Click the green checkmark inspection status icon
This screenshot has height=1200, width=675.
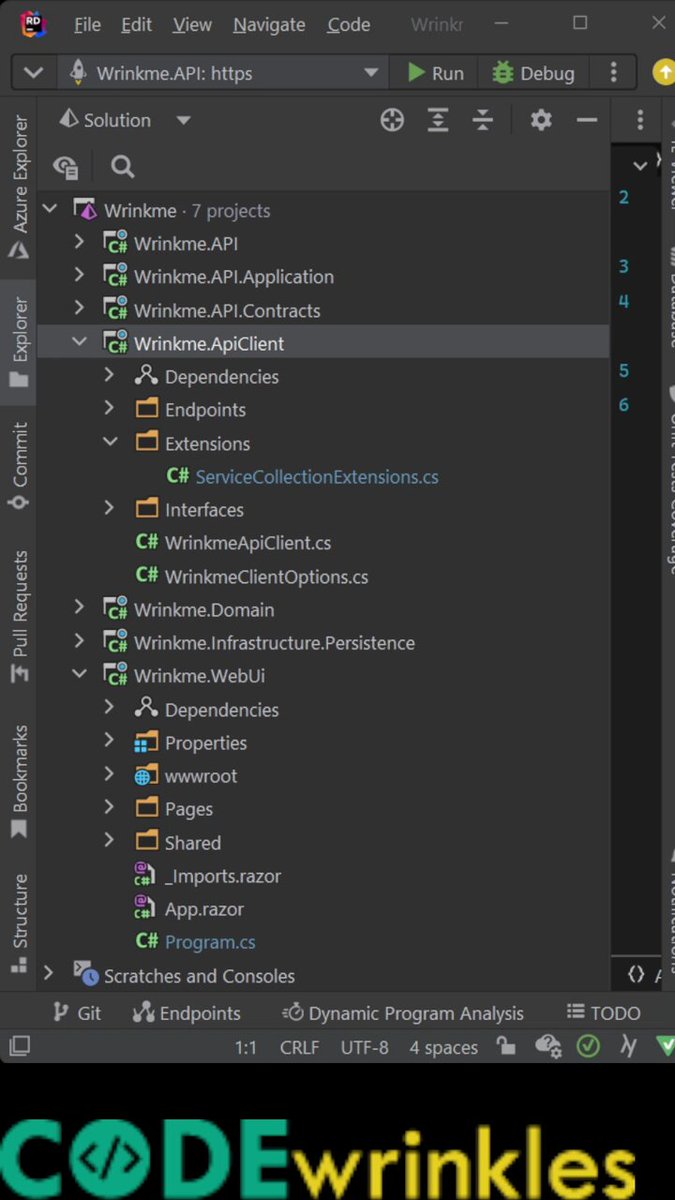coord(588,1046)
